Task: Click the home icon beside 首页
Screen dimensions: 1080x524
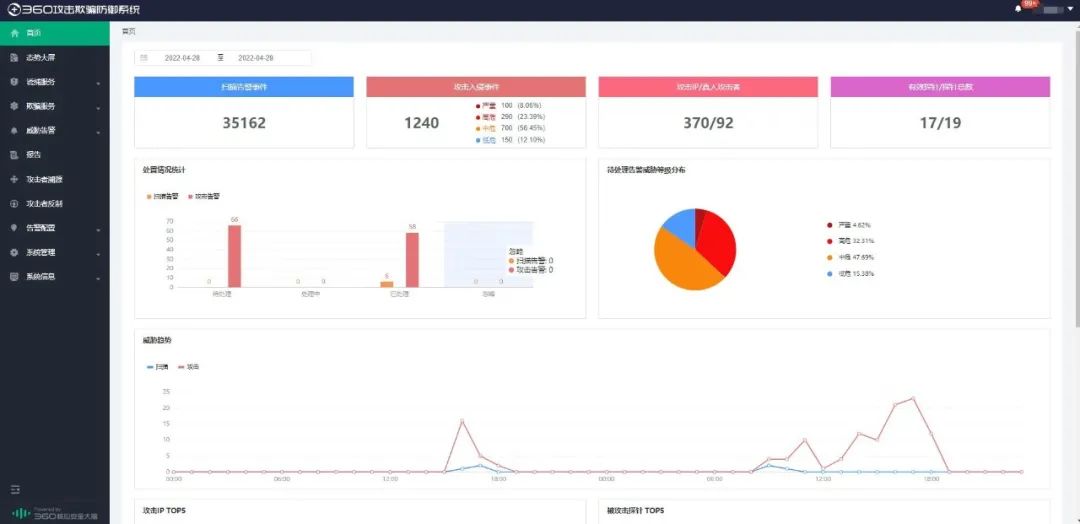Action: 14,33
